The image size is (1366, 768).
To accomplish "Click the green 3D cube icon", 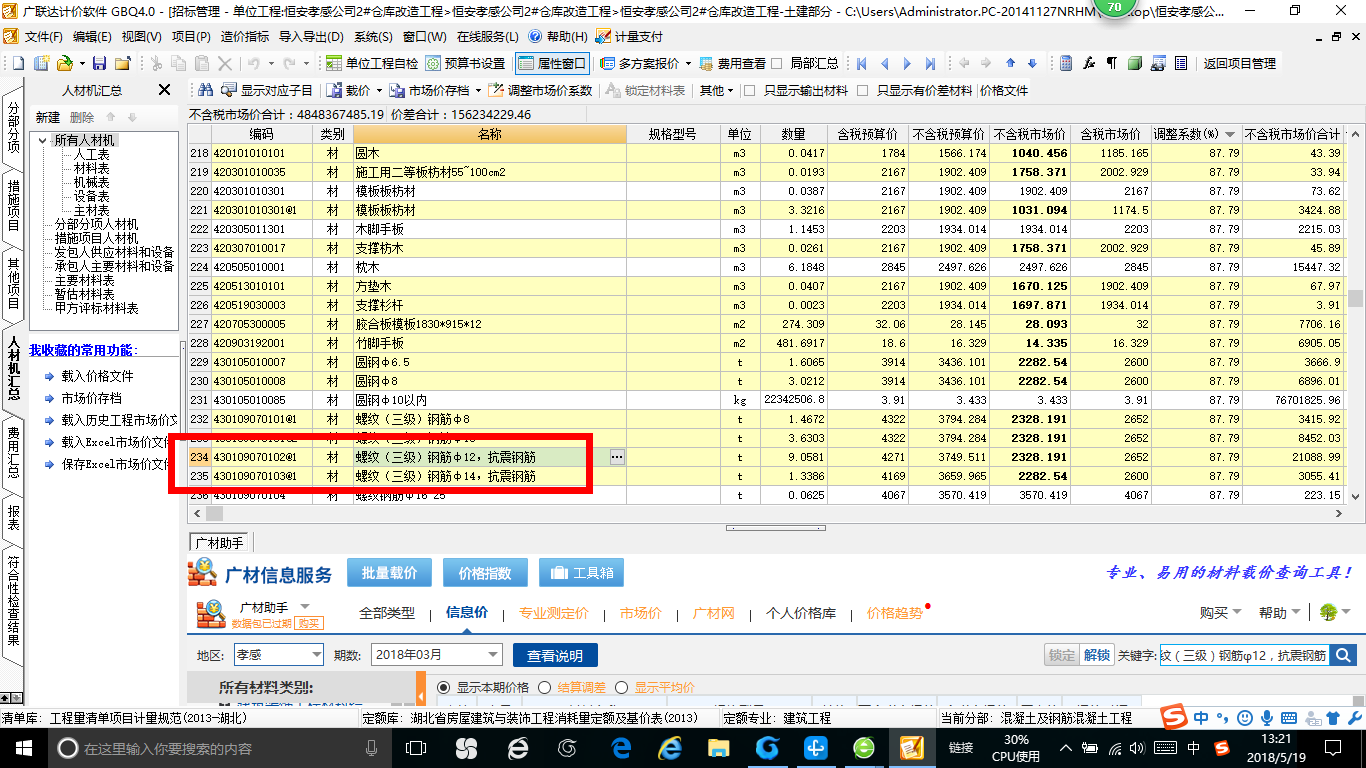I will point(1134,63).
